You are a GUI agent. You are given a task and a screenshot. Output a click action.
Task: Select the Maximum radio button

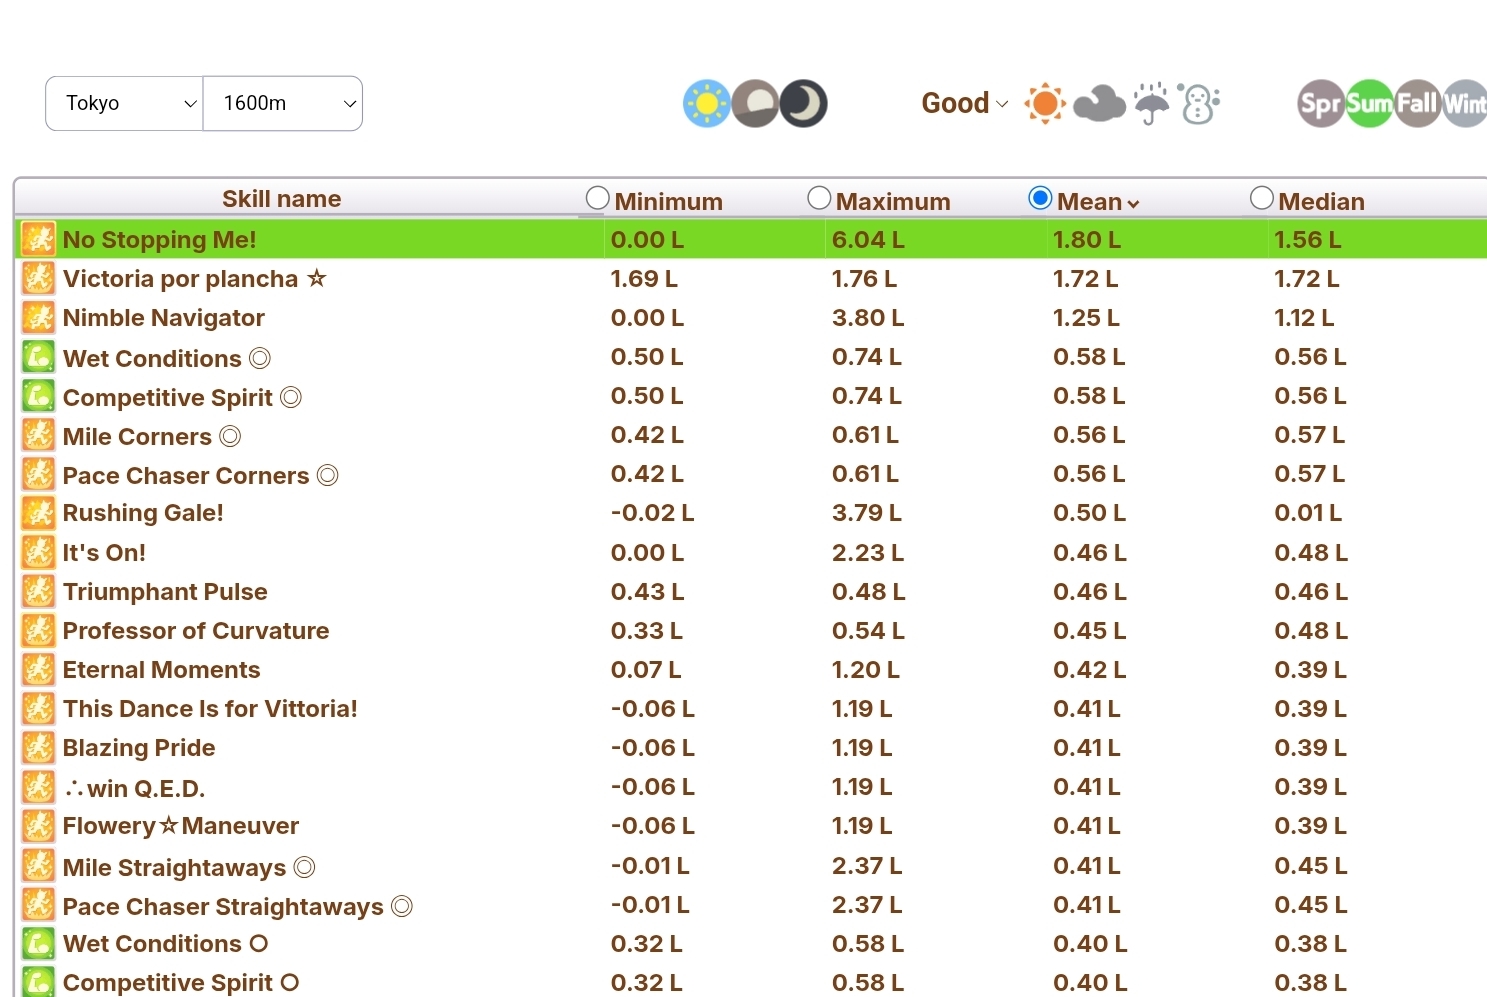coord(819,198)
